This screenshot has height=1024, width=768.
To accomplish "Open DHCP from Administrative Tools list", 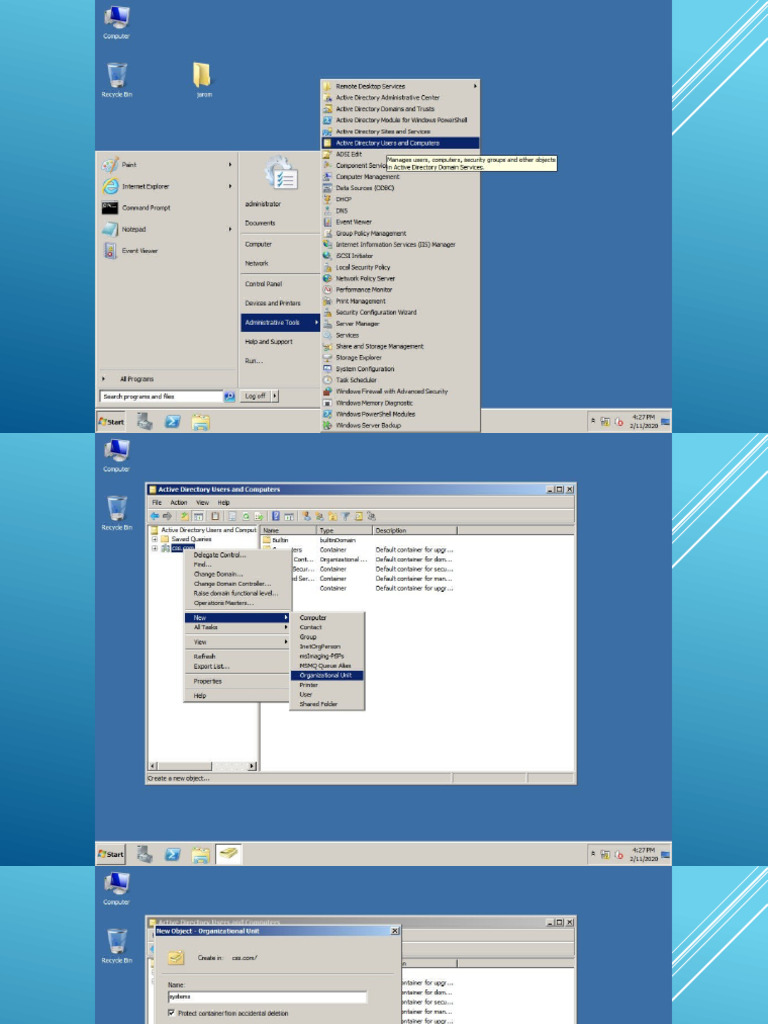I will click(x=343, y=199).
